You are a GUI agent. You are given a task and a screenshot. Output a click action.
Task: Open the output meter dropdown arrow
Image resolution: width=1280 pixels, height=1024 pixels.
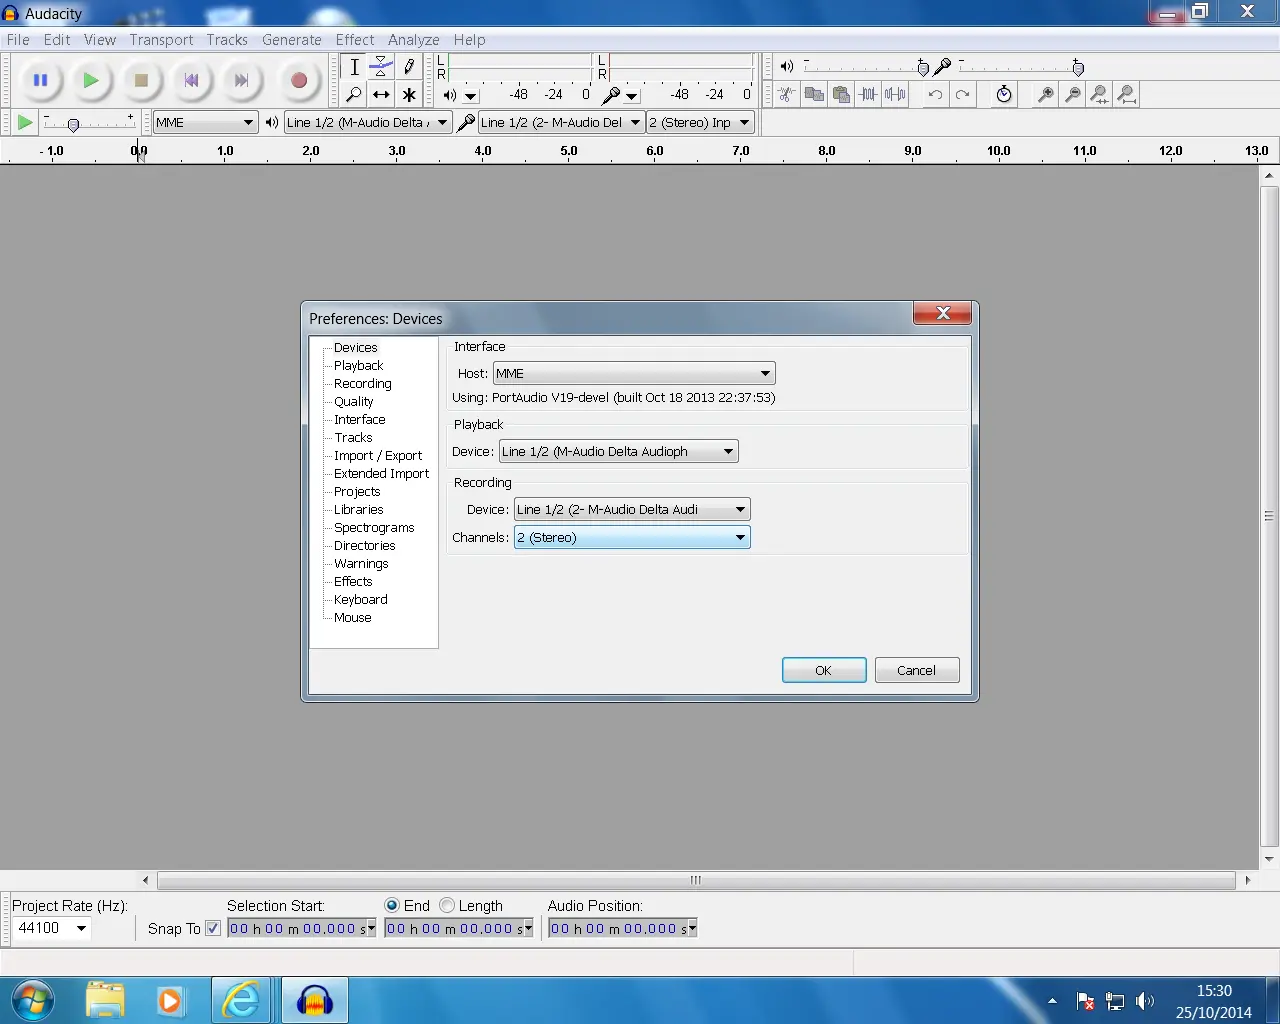[x=471, y=96]
